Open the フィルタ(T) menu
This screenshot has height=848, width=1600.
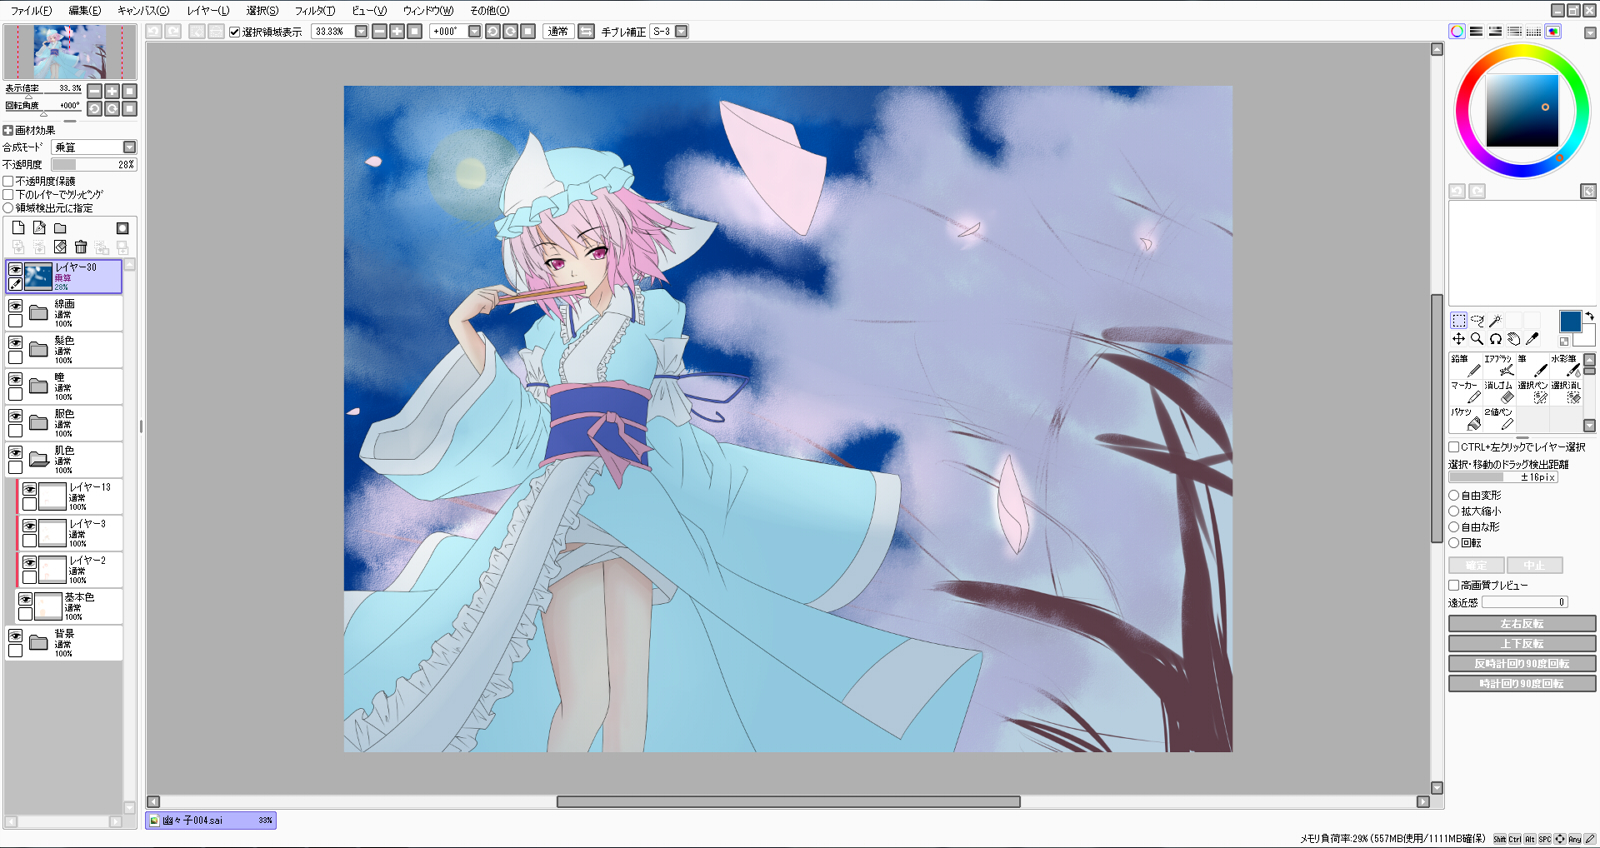(315, 10)
